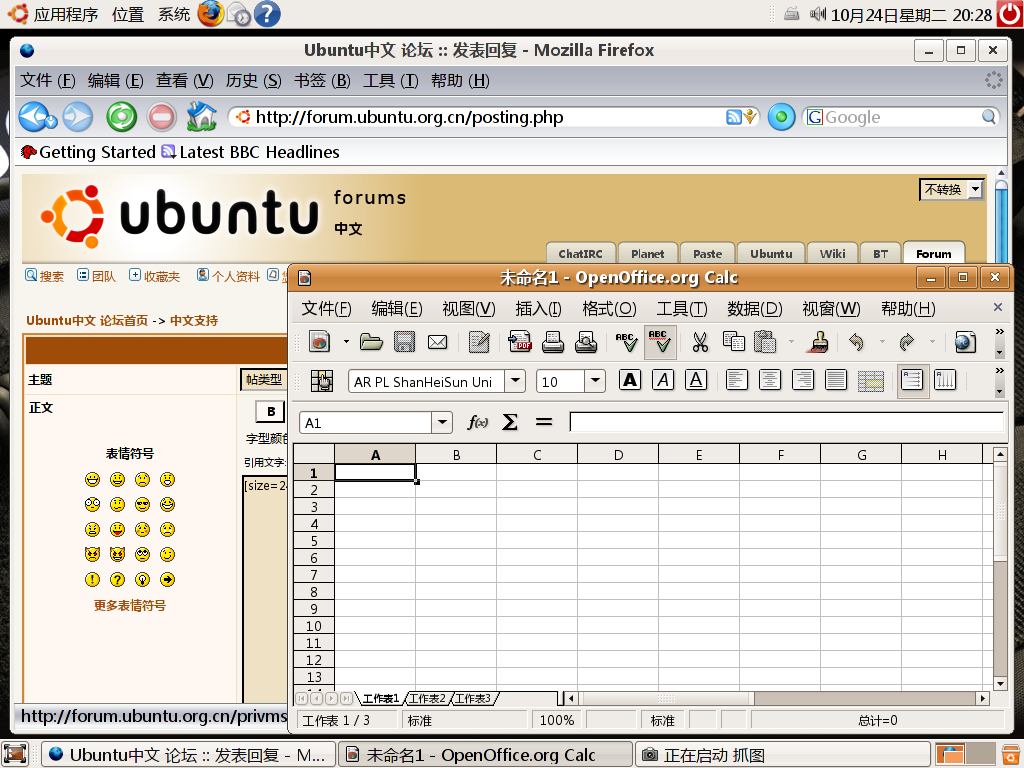Run the spellcheck ABC icon in Calc
This screenshot has height=768, width=1024.
click(x=626, y=342)
